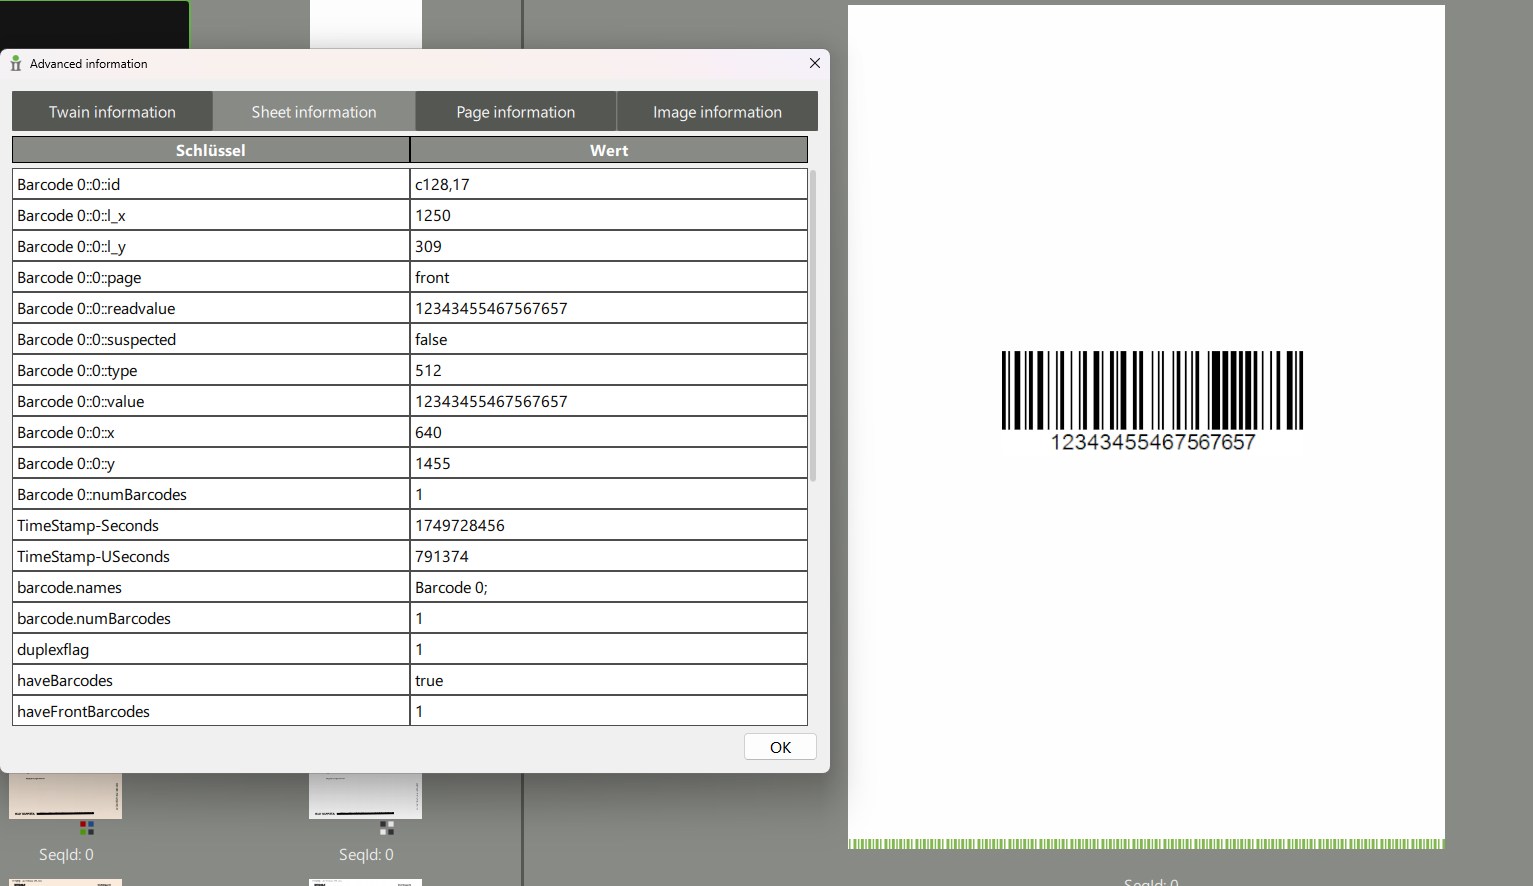1533x886 pixels.
Task: Select the Barcode 0::0::readvalue key cell
Action: pyautogui.click(x=211, y=308)
